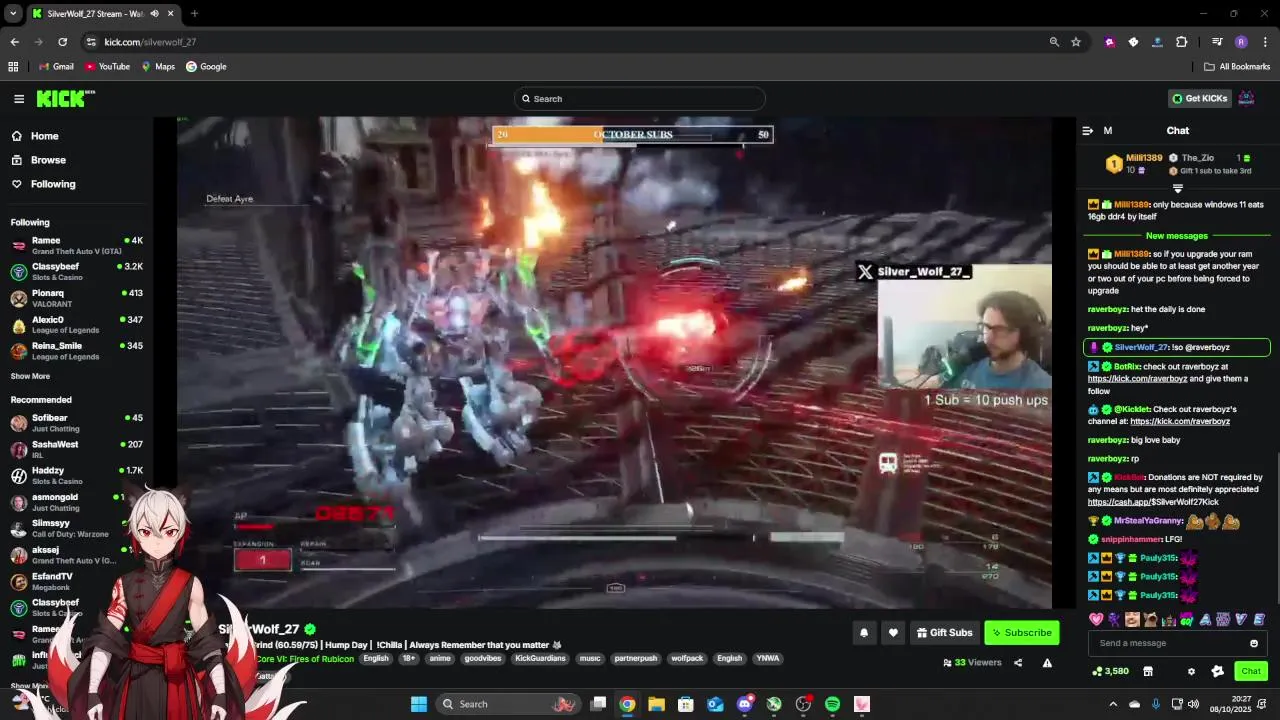Open Chrome three-dot menu

click(1265, 42)
